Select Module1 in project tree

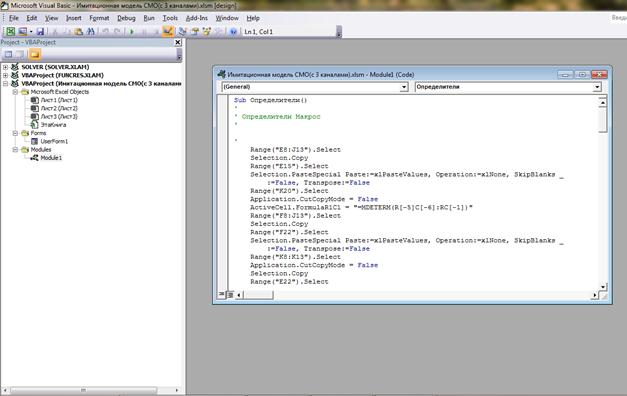[51, 158]
